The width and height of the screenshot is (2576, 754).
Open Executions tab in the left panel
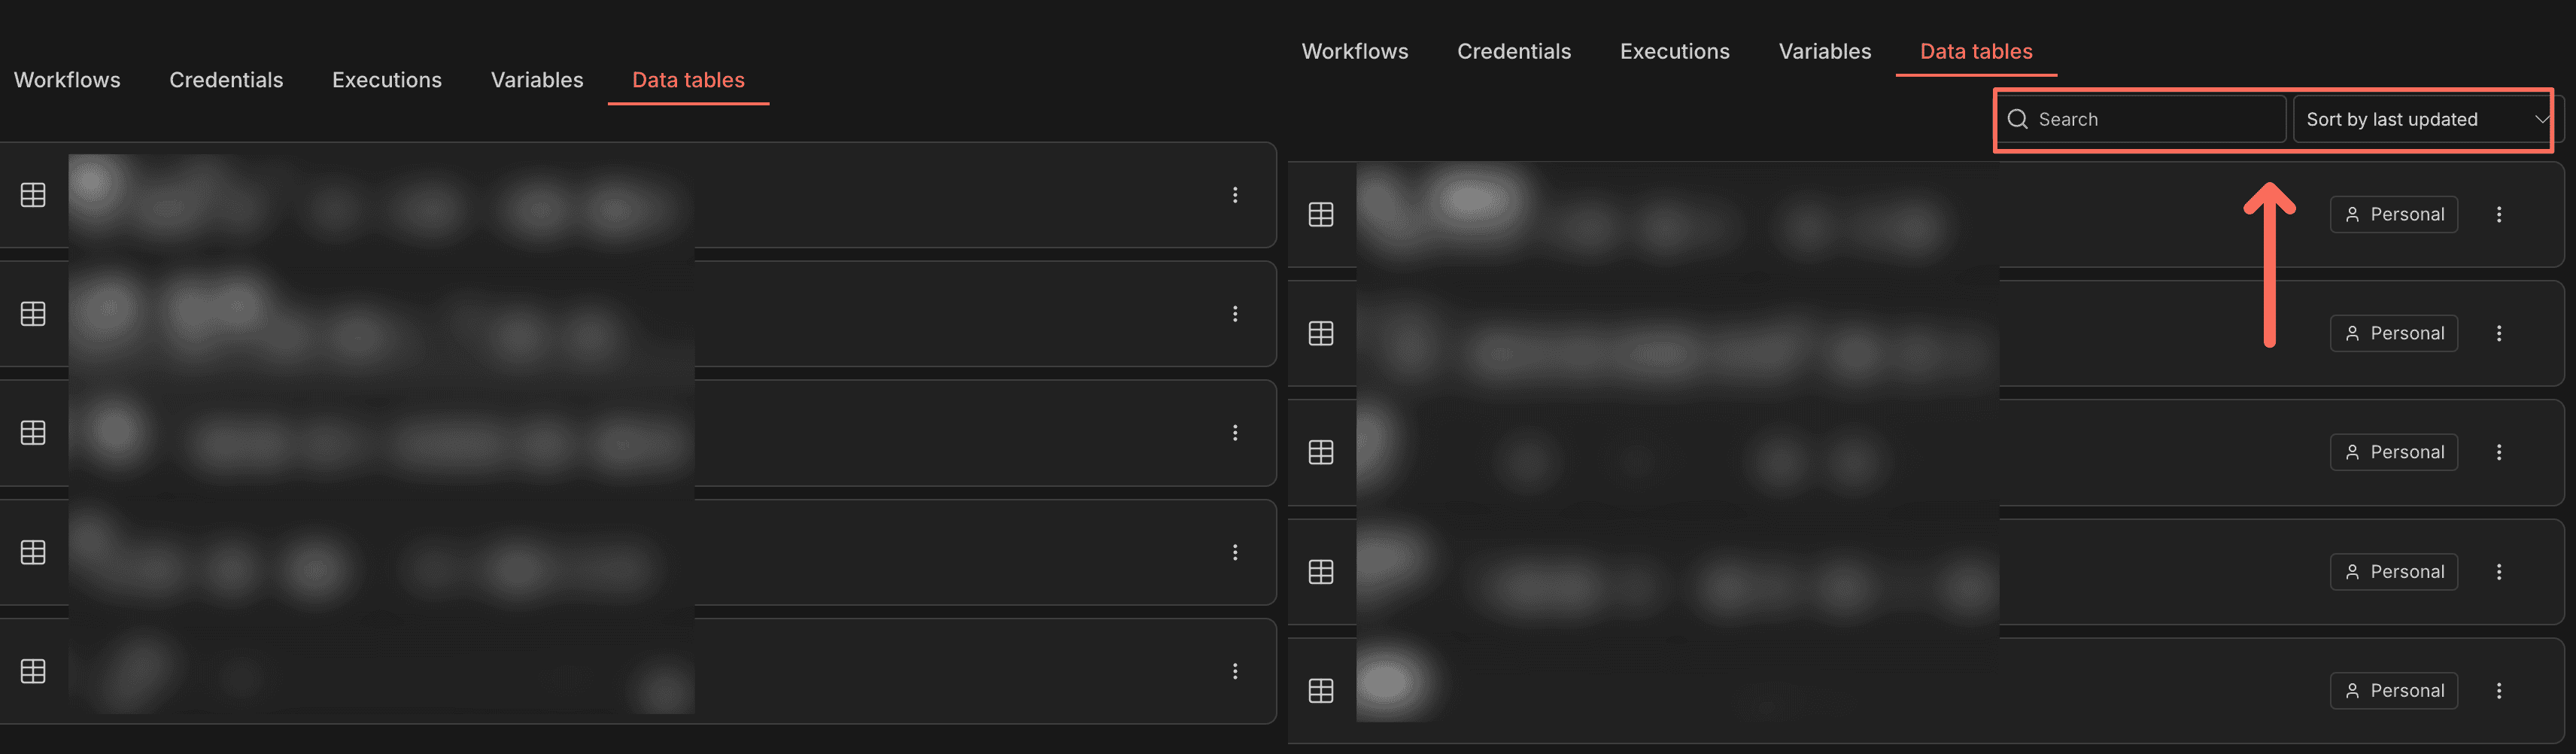(x=386, y=80)
